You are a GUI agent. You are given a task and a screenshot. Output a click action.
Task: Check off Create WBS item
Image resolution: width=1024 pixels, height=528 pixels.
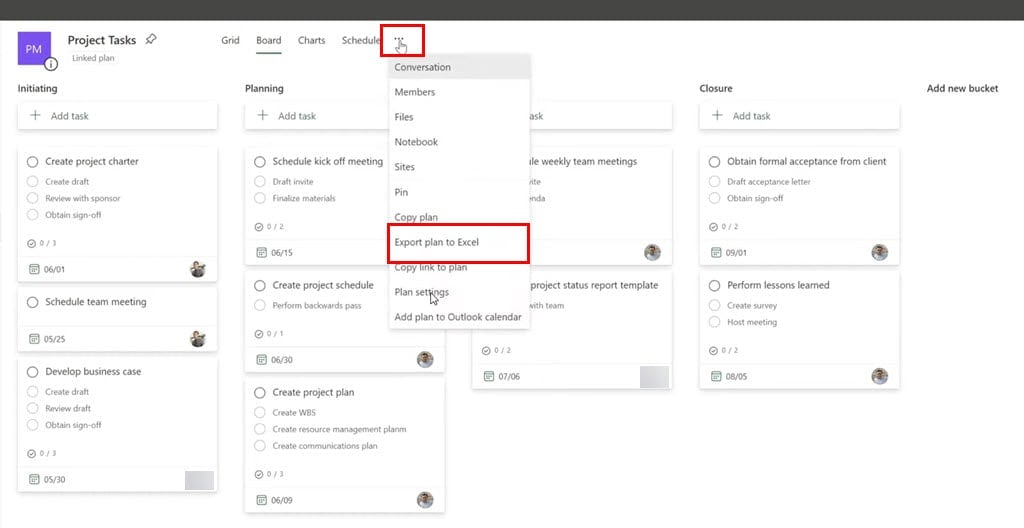(x=260, y=412)
